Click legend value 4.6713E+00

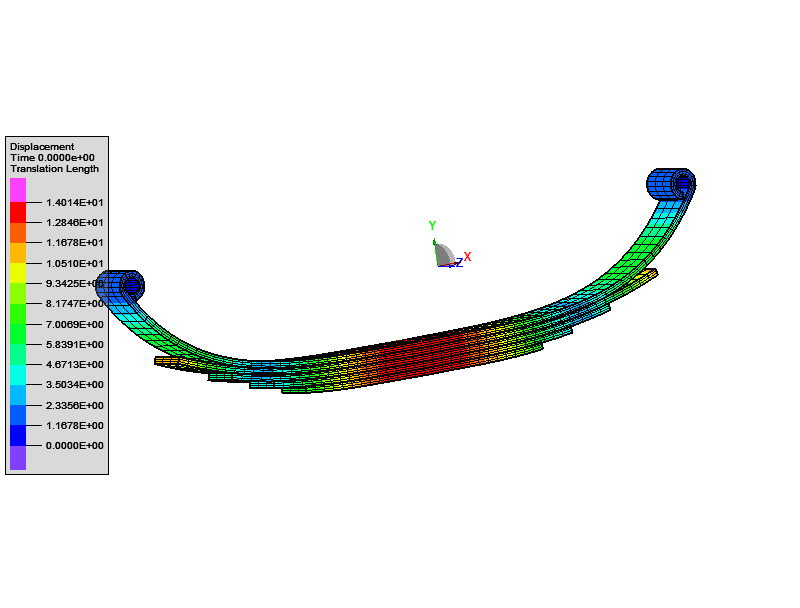point(74,364)
